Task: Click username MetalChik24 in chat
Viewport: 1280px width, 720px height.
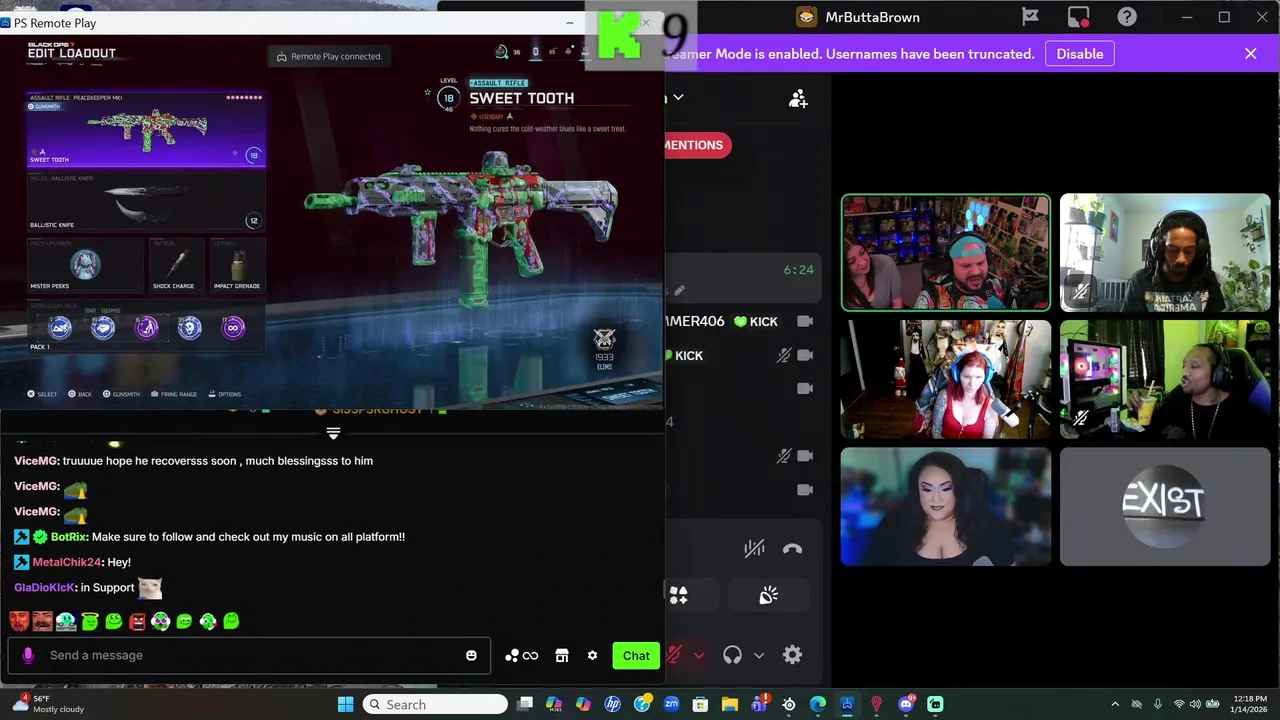Action: (67, 562)
